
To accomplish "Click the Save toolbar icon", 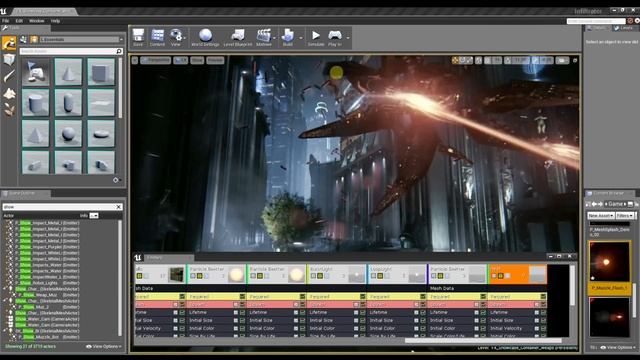I will point(138,37).
